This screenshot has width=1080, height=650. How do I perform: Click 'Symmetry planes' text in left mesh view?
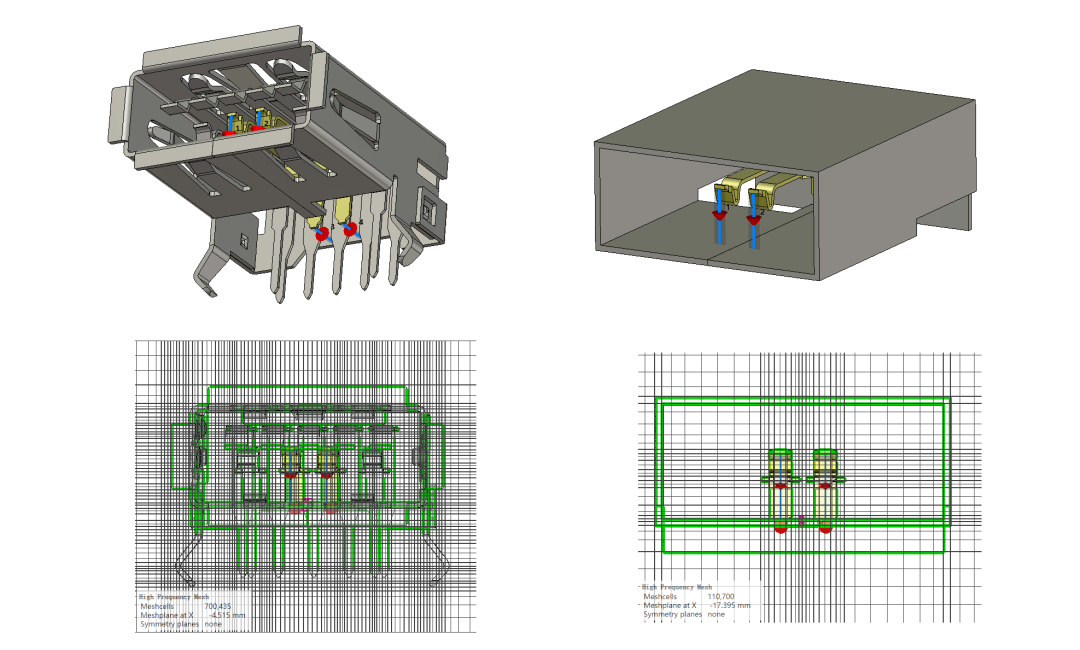coord(169,625)
